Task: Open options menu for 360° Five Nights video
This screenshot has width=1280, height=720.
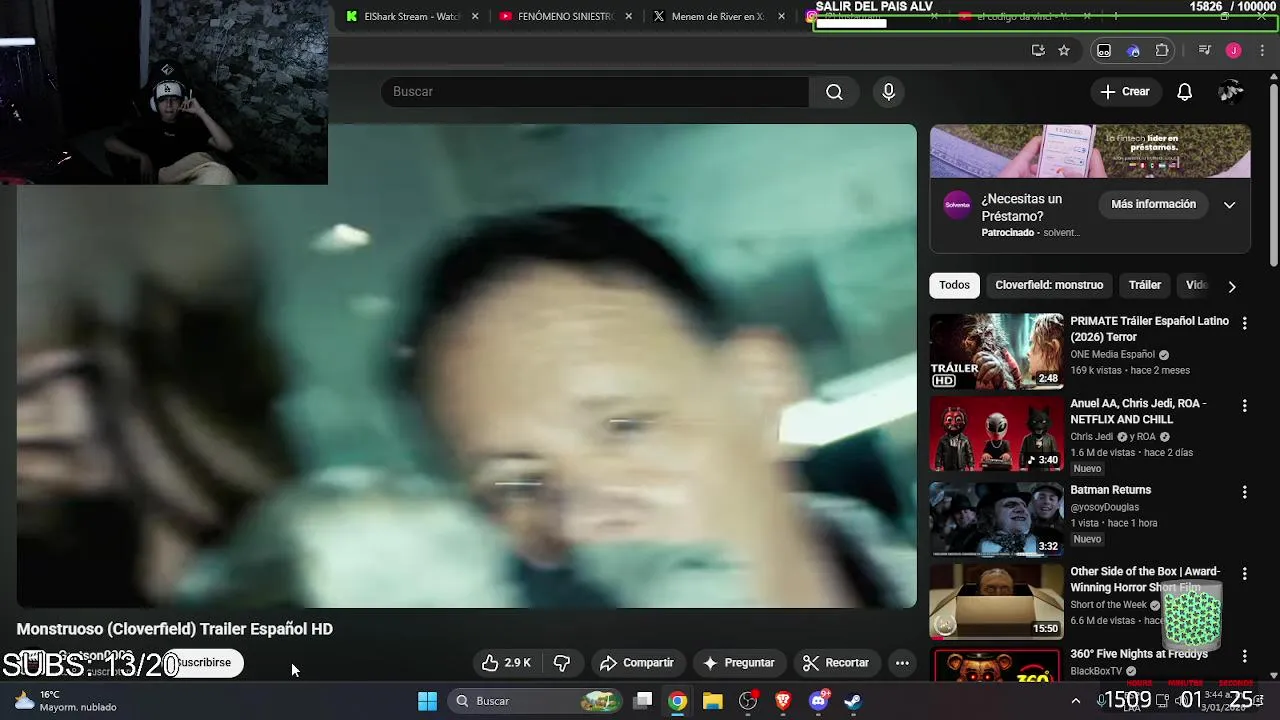Action: (1244, 656)
